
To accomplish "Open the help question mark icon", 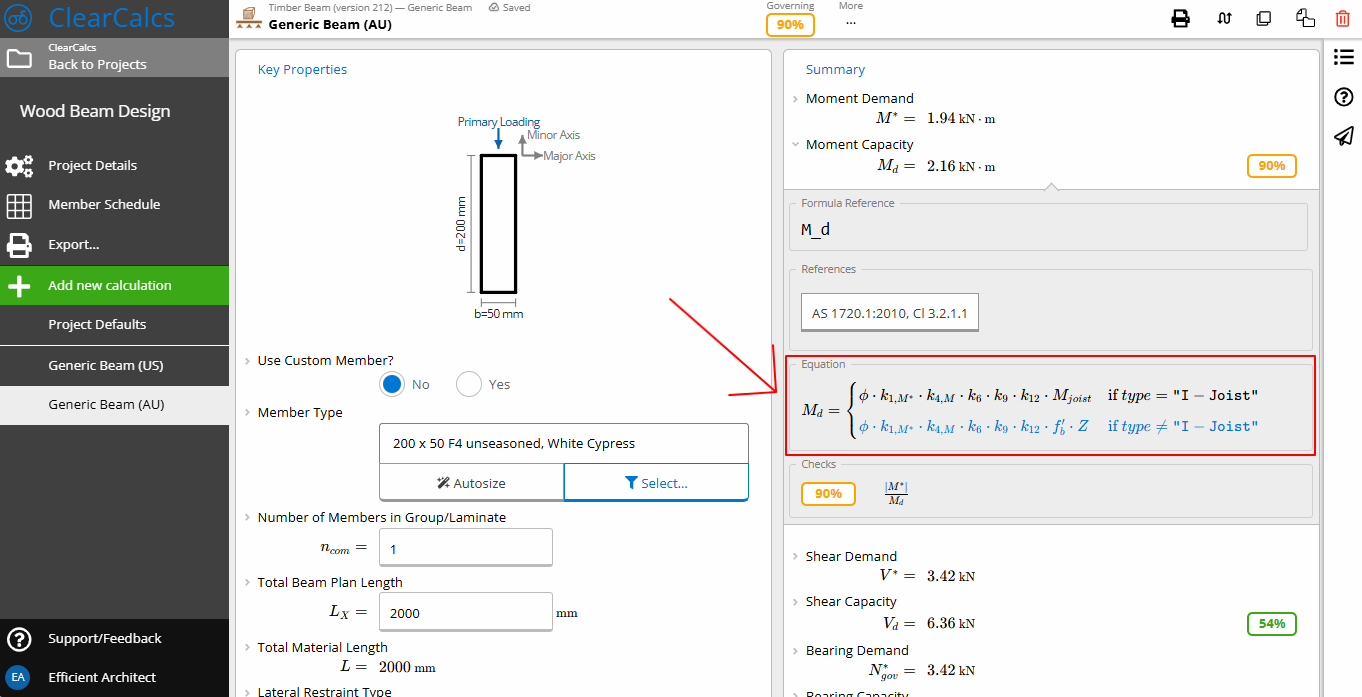I will coord(1344,97).
